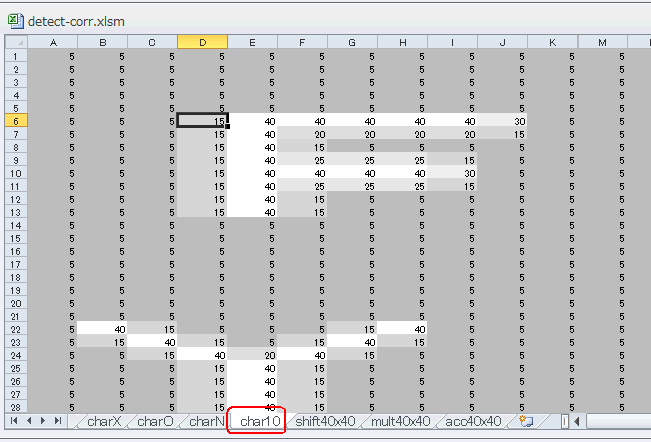This screenshot has height=442, width=651.
Task: Switch to the charN sheet tab
Action: [206, 421]
